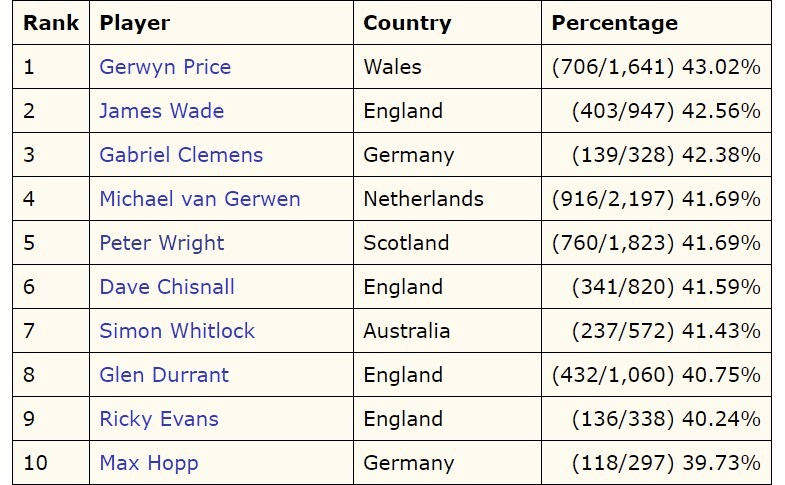
Task: Select the Scotland country cell
Action: pyautogui.click(x=405, y=243)
